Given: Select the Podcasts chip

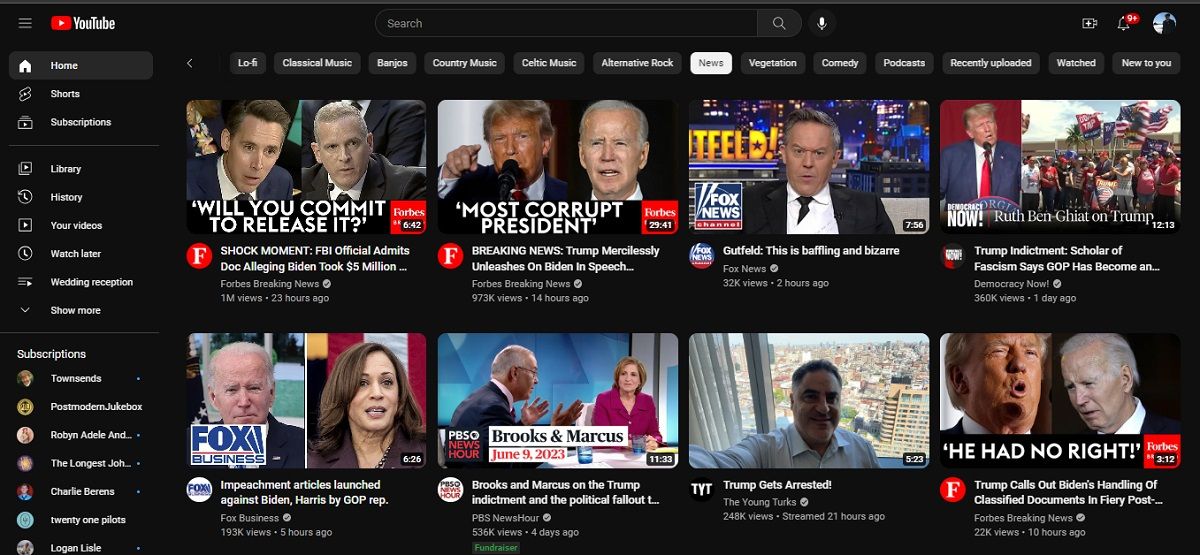Looking at the screenshot, I should (904, 63).
